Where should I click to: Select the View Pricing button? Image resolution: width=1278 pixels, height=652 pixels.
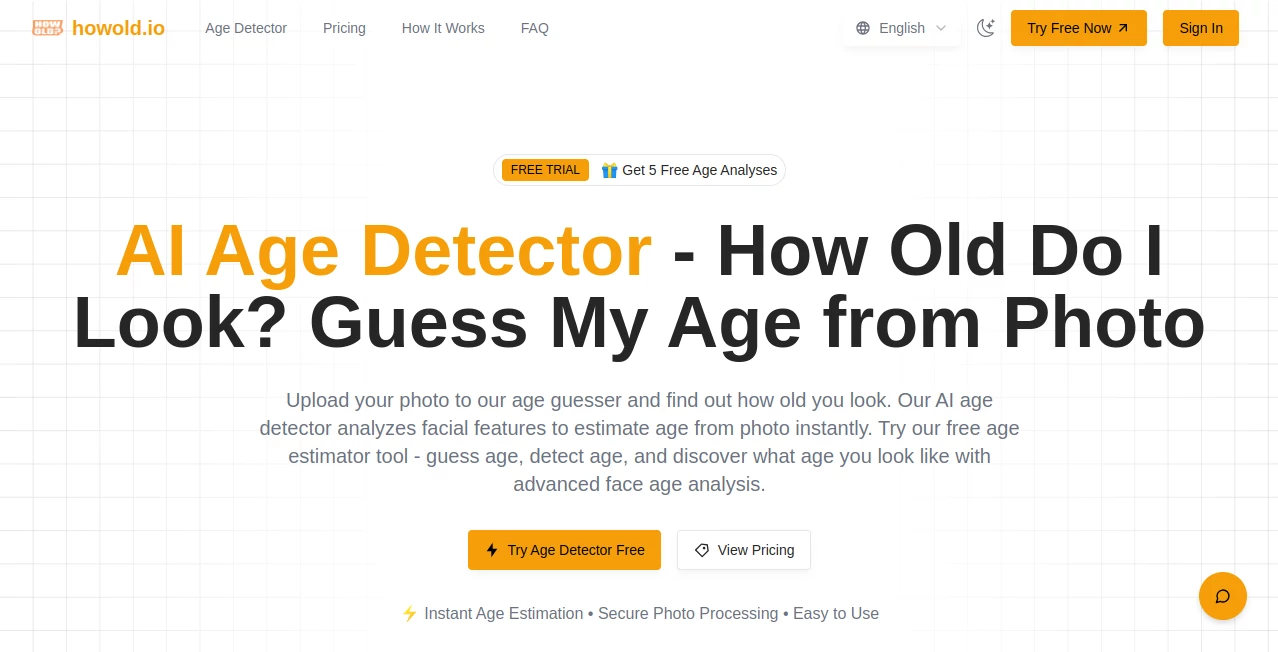[x=744, y=550]
